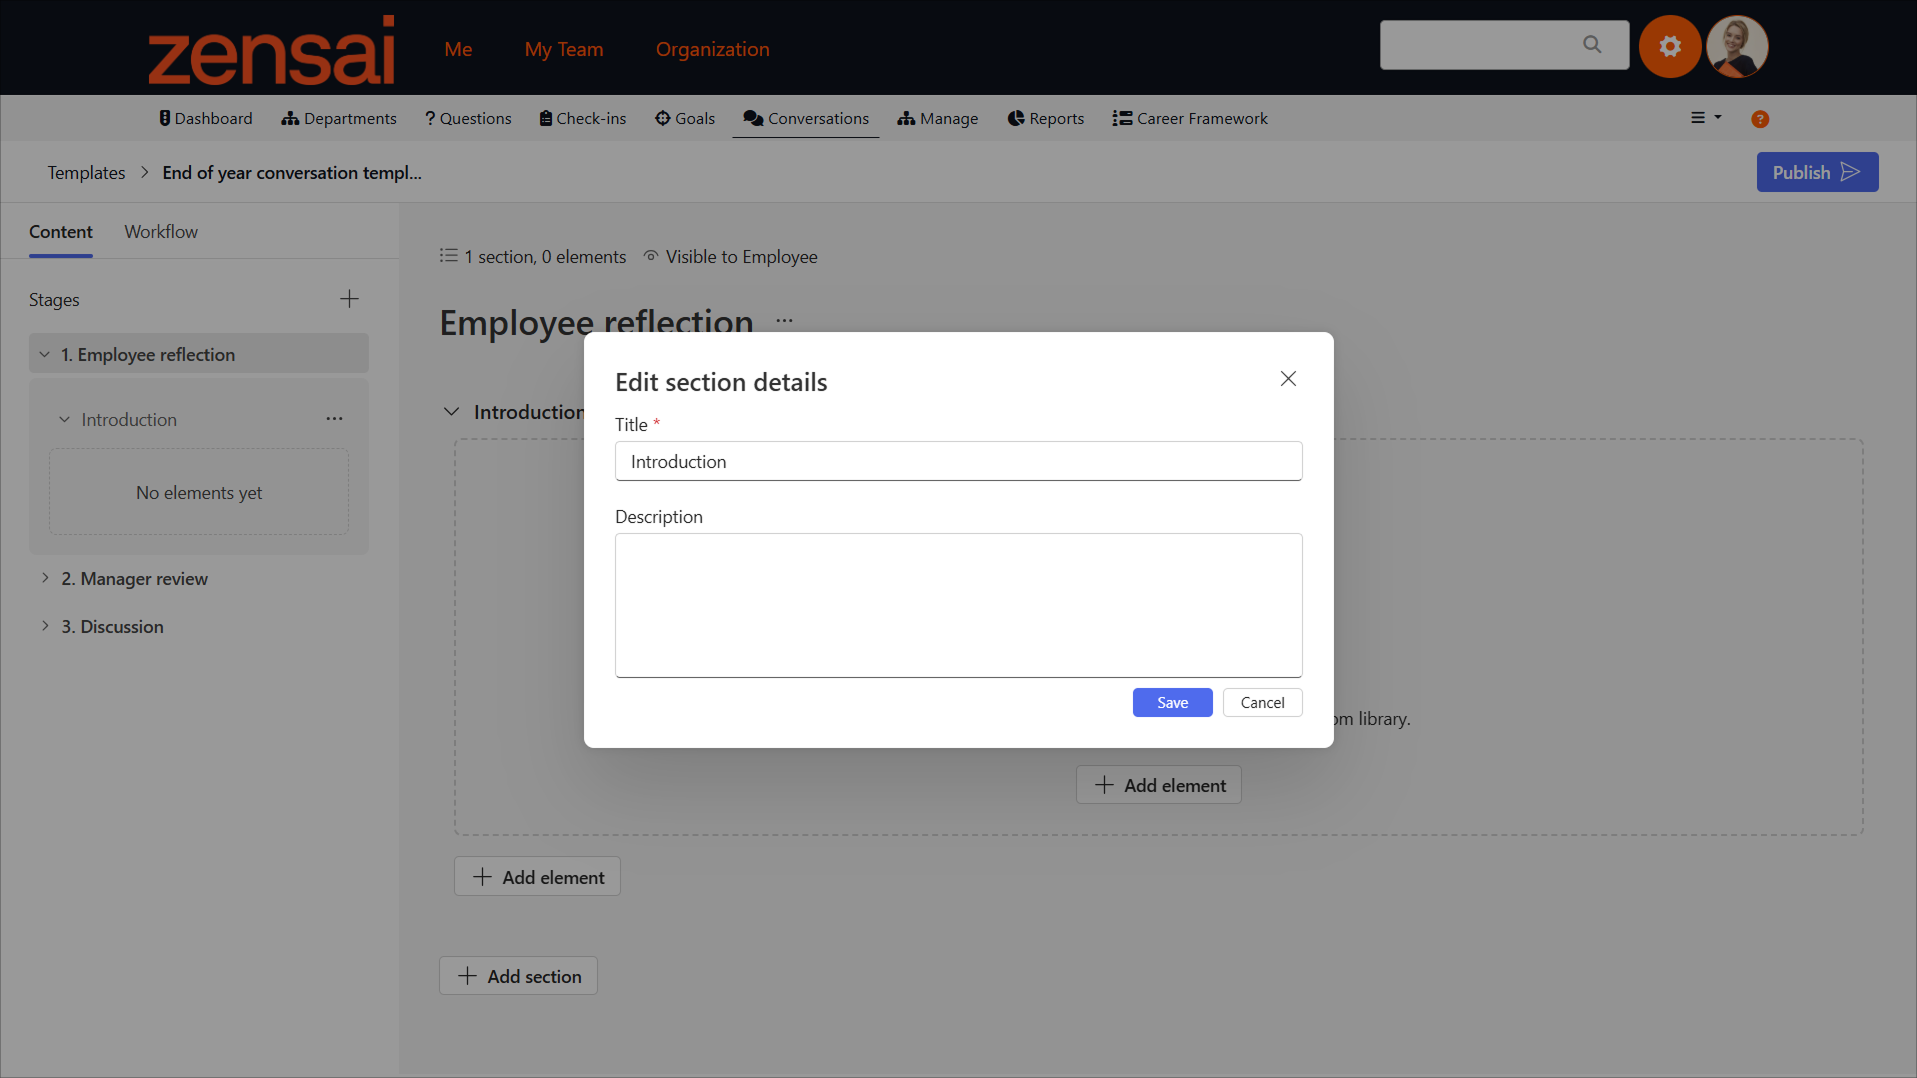Click Add element inside the empty section
Screen dimensions: 1917x1078
(1158, 785)
